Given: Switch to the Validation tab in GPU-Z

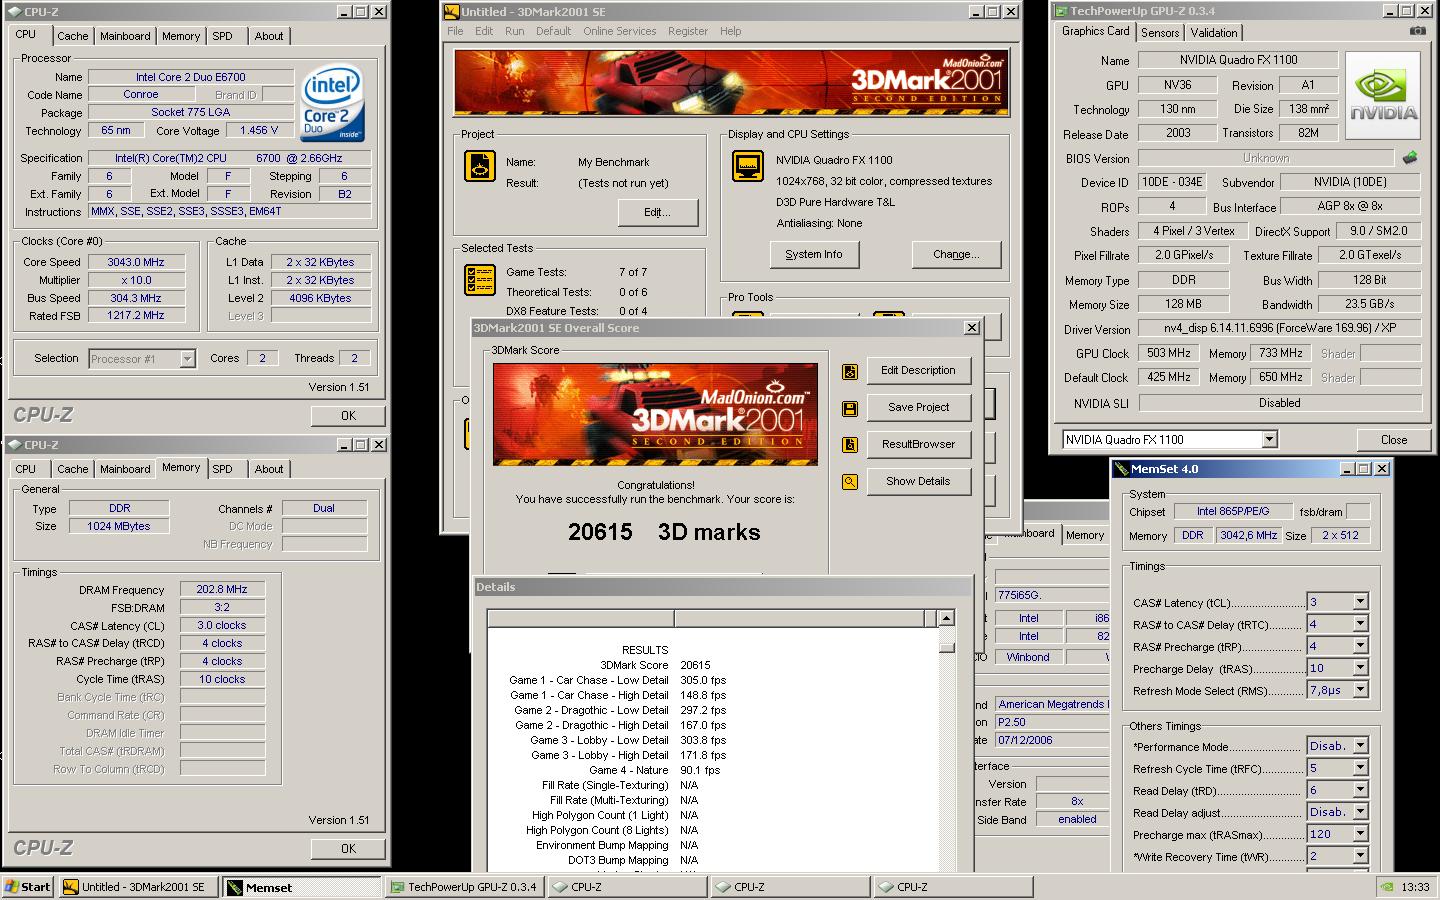Looking at the screenshot, I should point(1214,33).
